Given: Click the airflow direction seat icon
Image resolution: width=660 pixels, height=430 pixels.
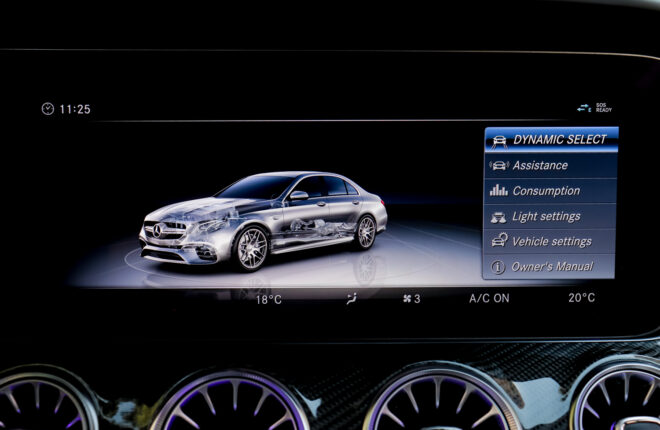Looking at the screenshot, I should [x=351, y=298].
